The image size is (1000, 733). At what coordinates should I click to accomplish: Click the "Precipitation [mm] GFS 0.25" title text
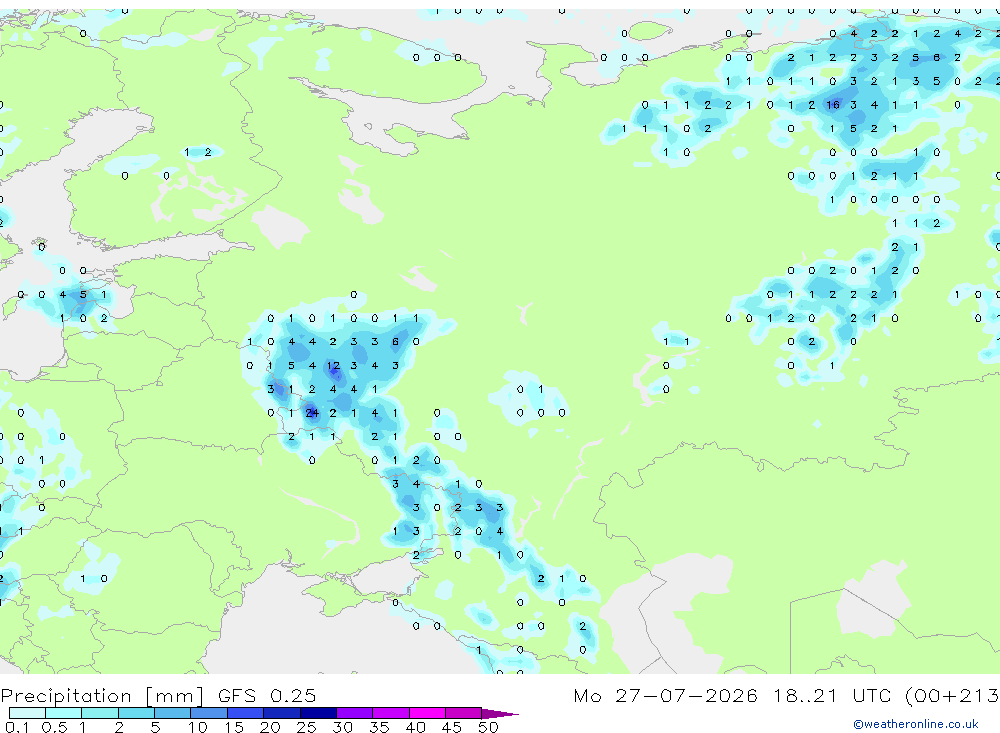[x=158, y=695]
